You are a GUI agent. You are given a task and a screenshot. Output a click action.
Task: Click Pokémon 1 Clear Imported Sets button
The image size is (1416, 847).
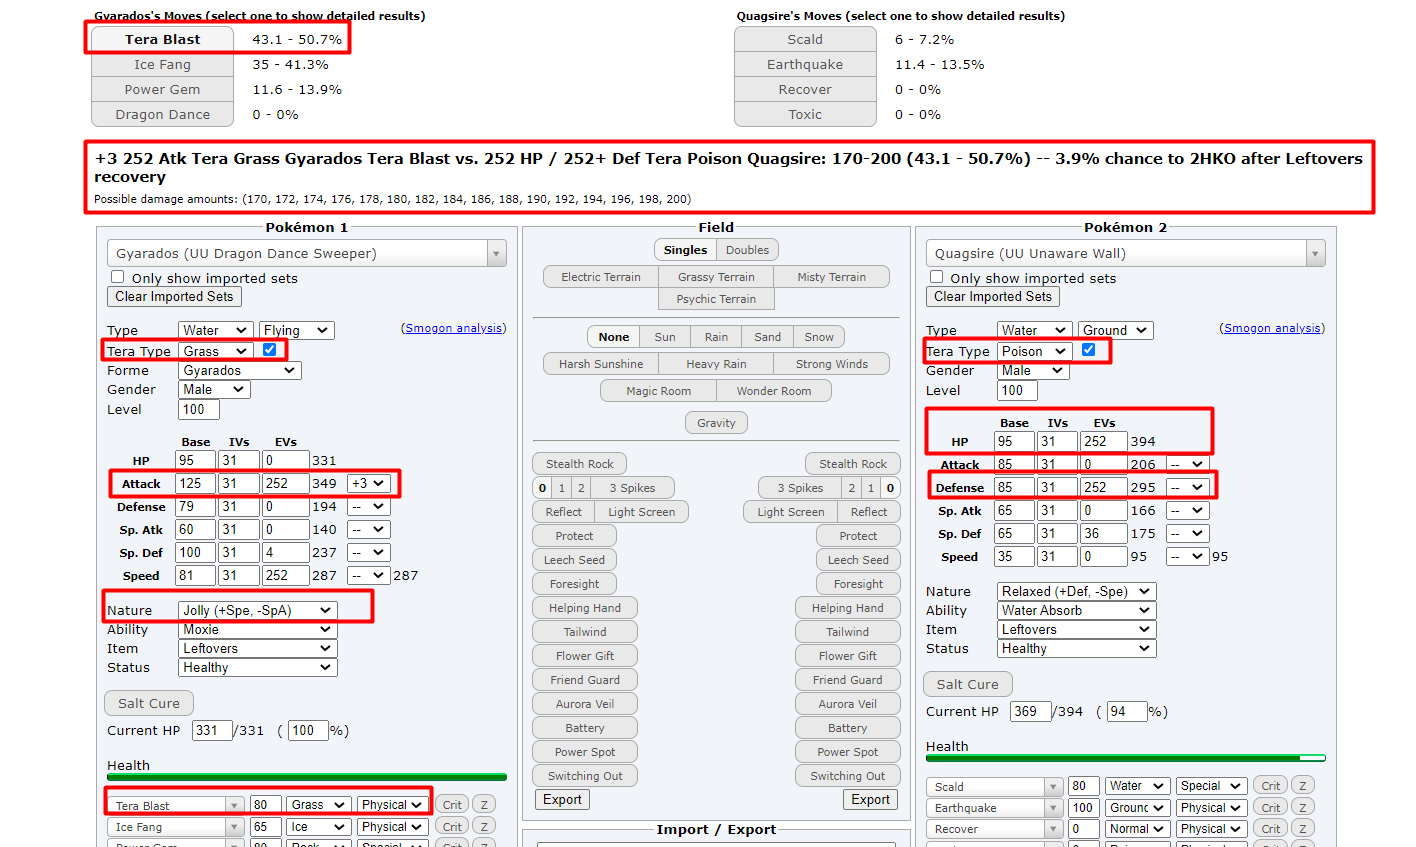pos(174,296)
